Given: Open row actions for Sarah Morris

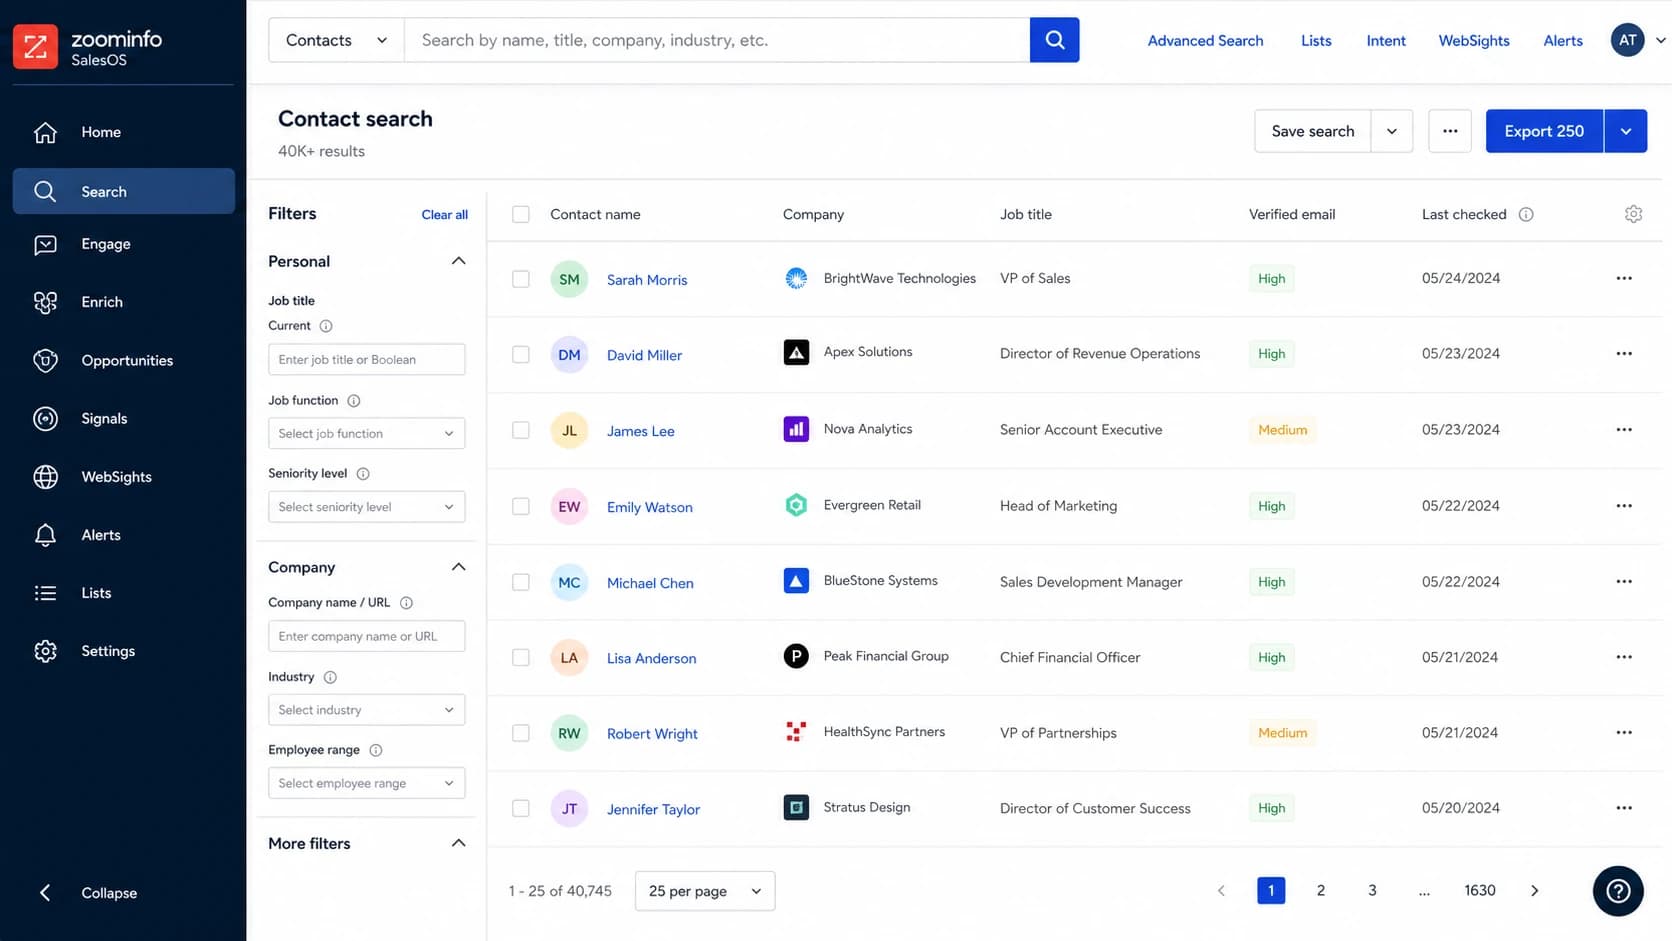Looking at the screenshot, I should coord(1624,278).
